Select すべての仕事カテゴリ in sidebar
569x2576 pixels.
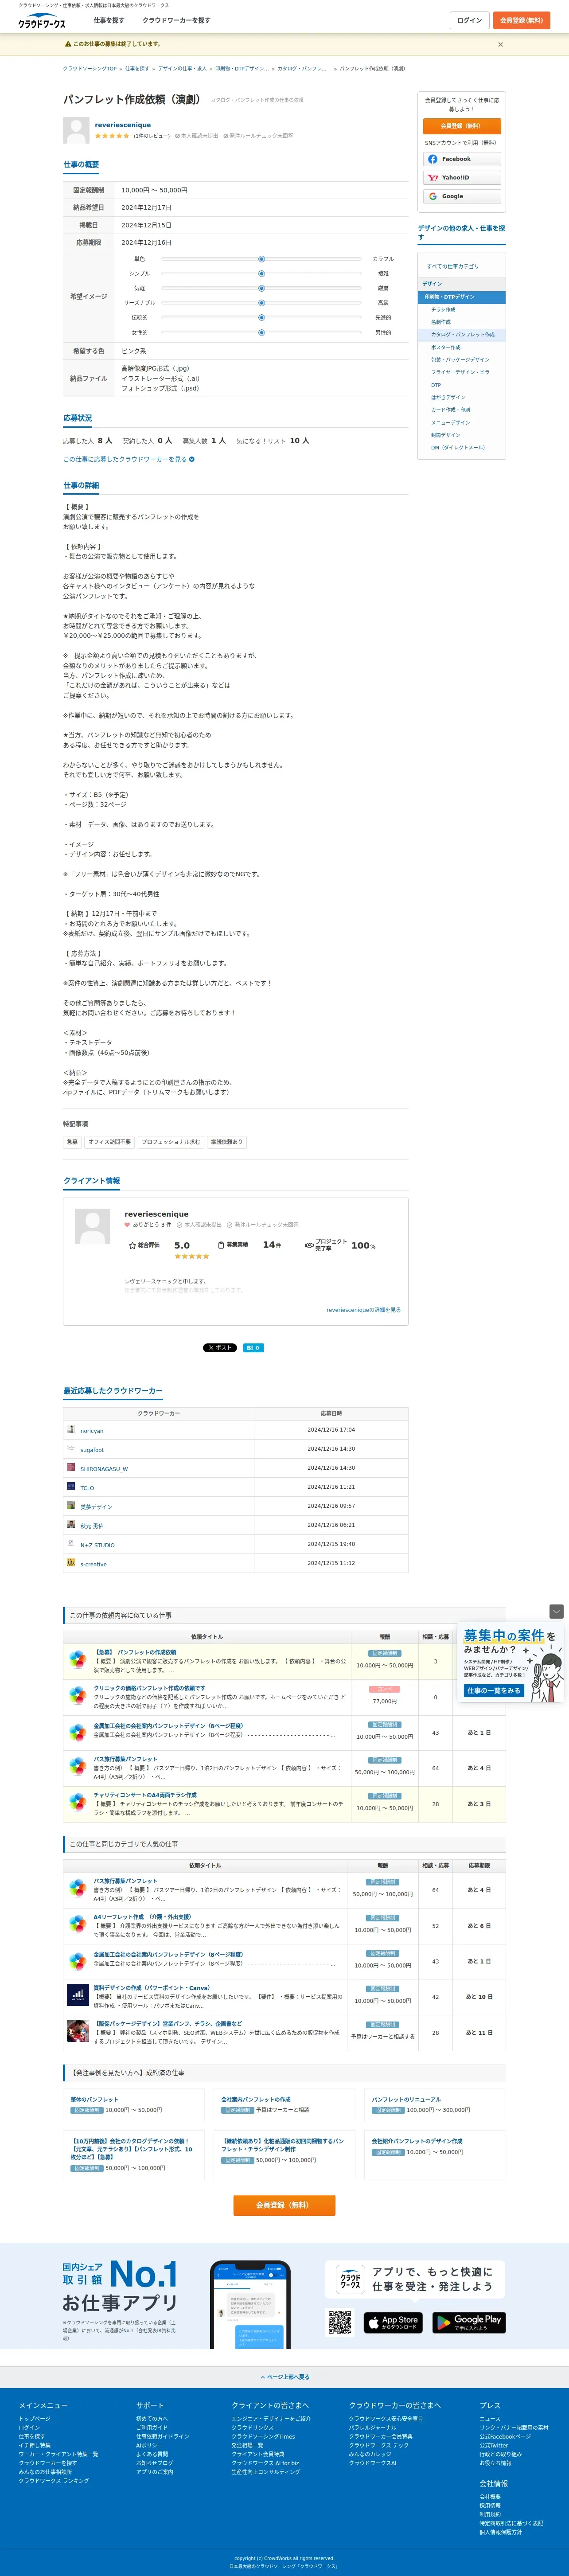pos(453,266)
